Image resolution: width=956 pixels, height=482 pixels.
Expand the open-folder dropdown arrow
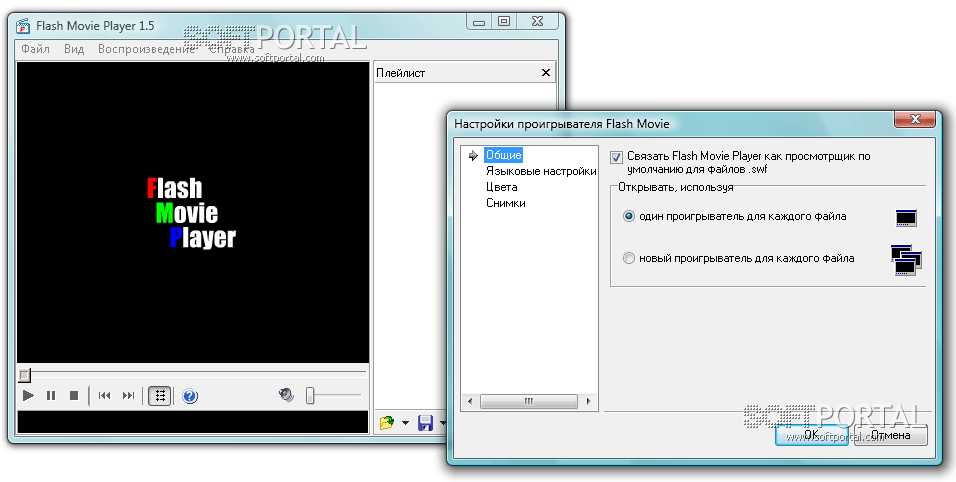405,423
